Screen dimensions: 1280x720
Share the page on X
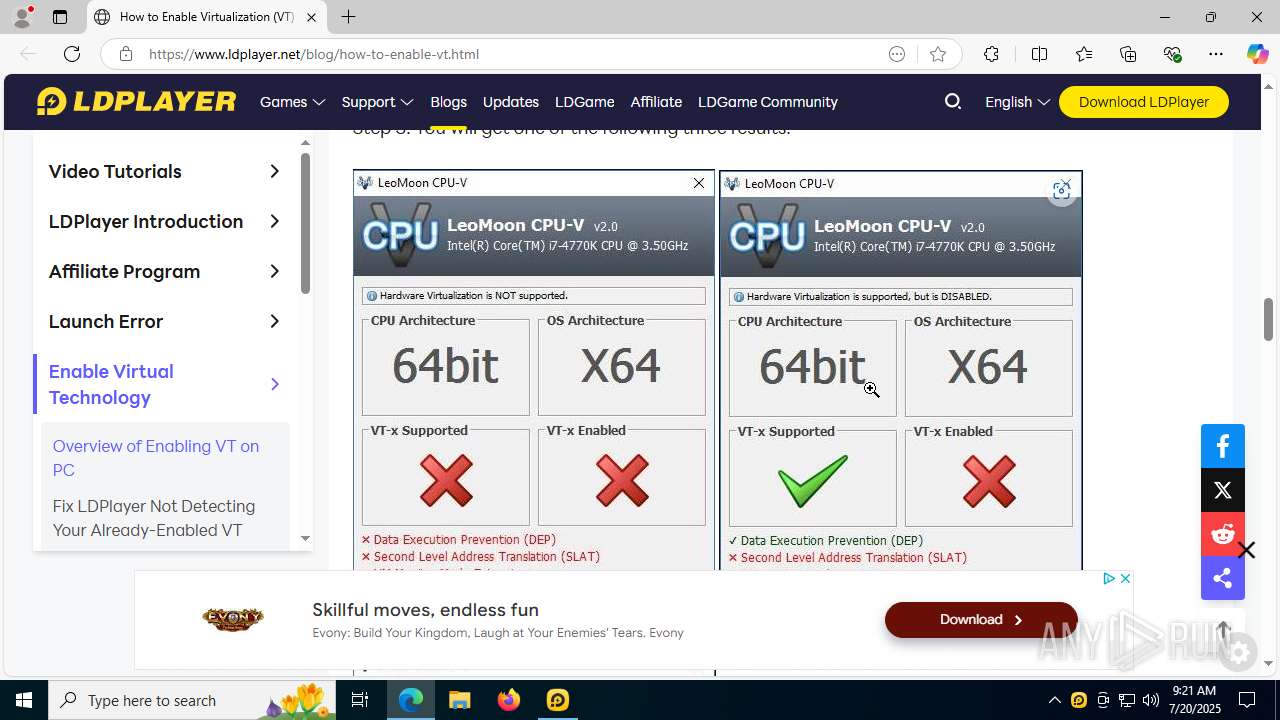coord(1223,490)
